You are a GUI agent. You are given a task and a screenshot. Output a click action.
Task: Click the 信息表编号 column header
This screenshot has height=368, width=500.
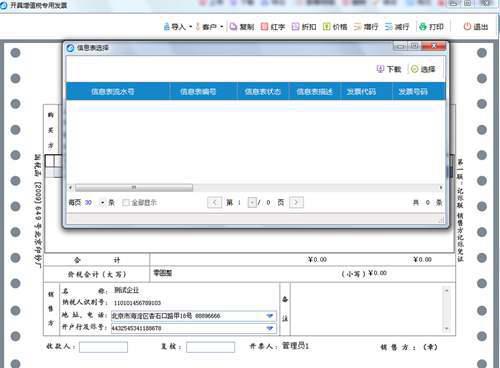point(204,91)
